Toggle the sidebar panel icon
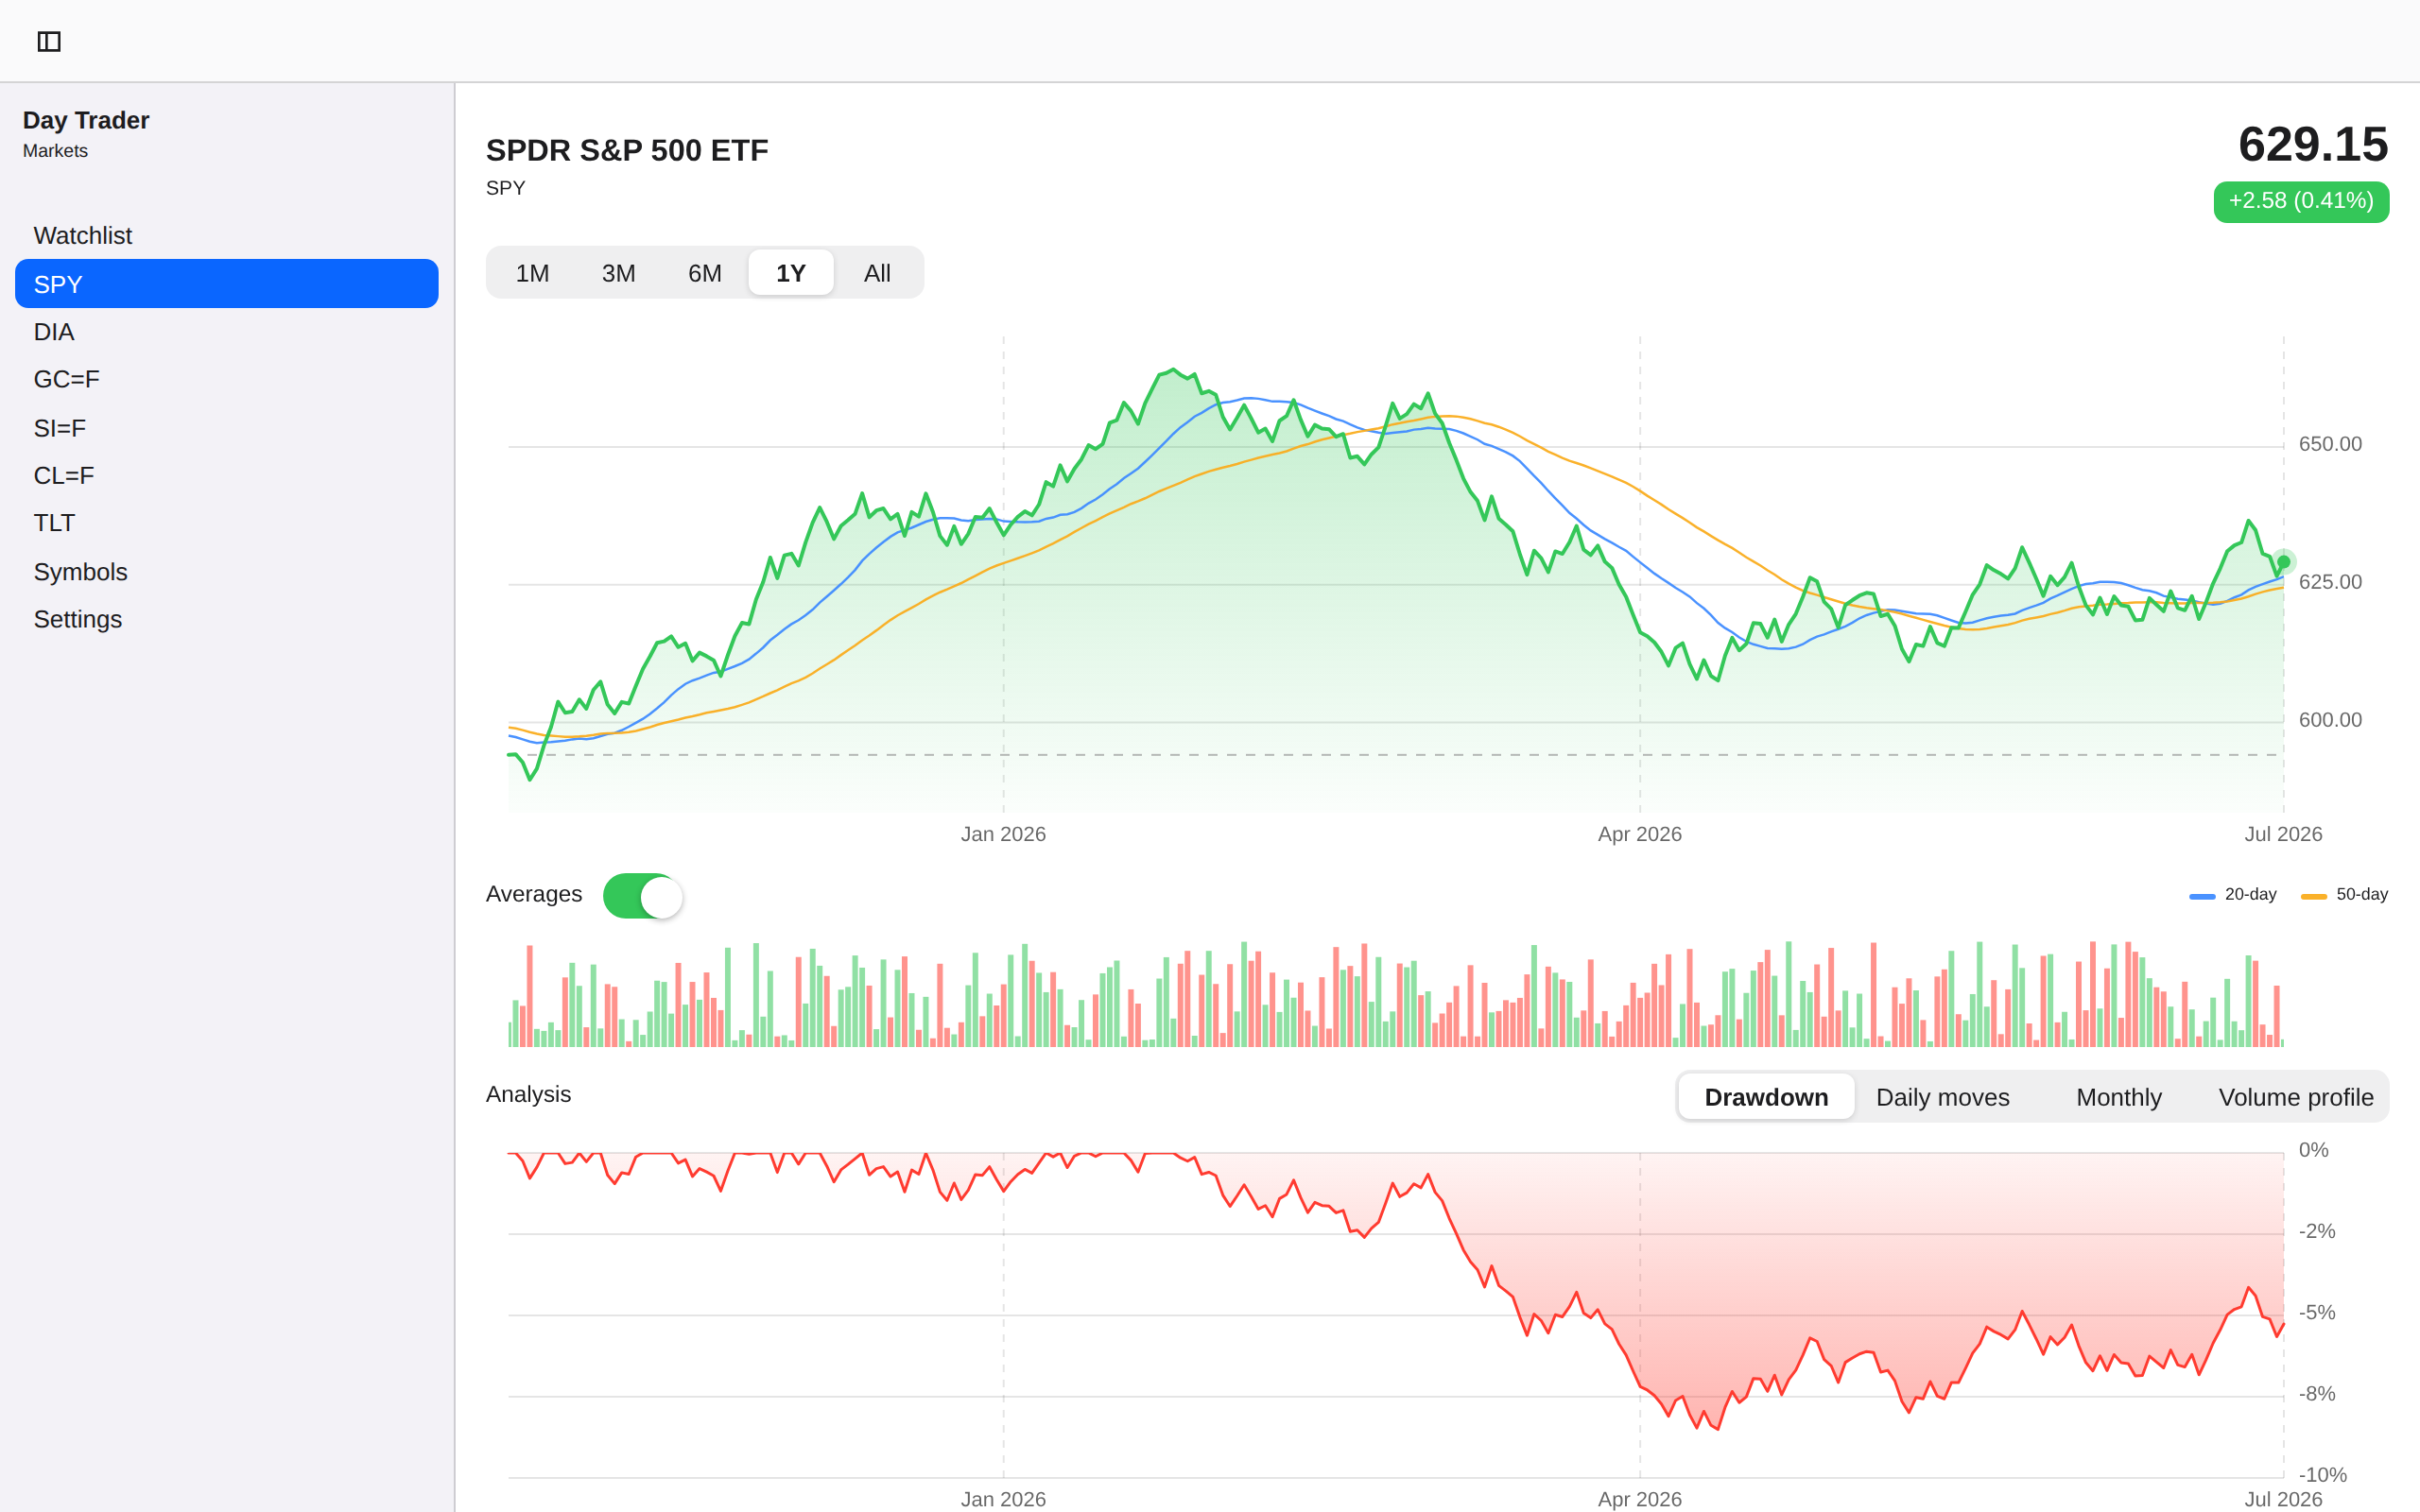The image size is (2420, 1512). pyautogui.click(x=49, y=41)
